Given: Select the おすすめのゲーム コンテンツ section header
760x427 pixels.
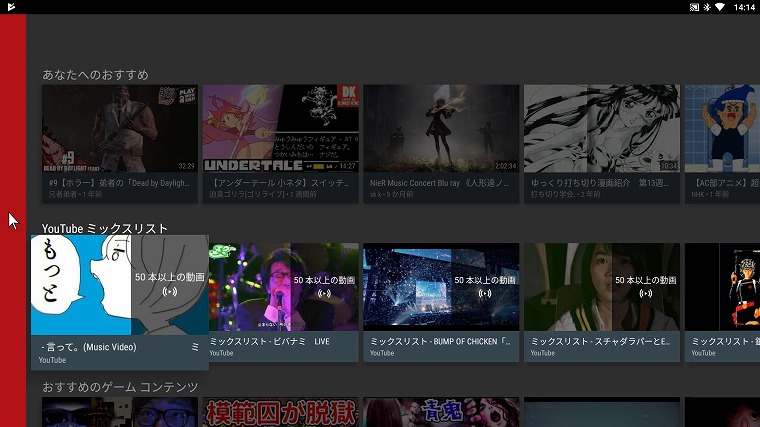Looking at the screenshot, I should click(120, 387).
